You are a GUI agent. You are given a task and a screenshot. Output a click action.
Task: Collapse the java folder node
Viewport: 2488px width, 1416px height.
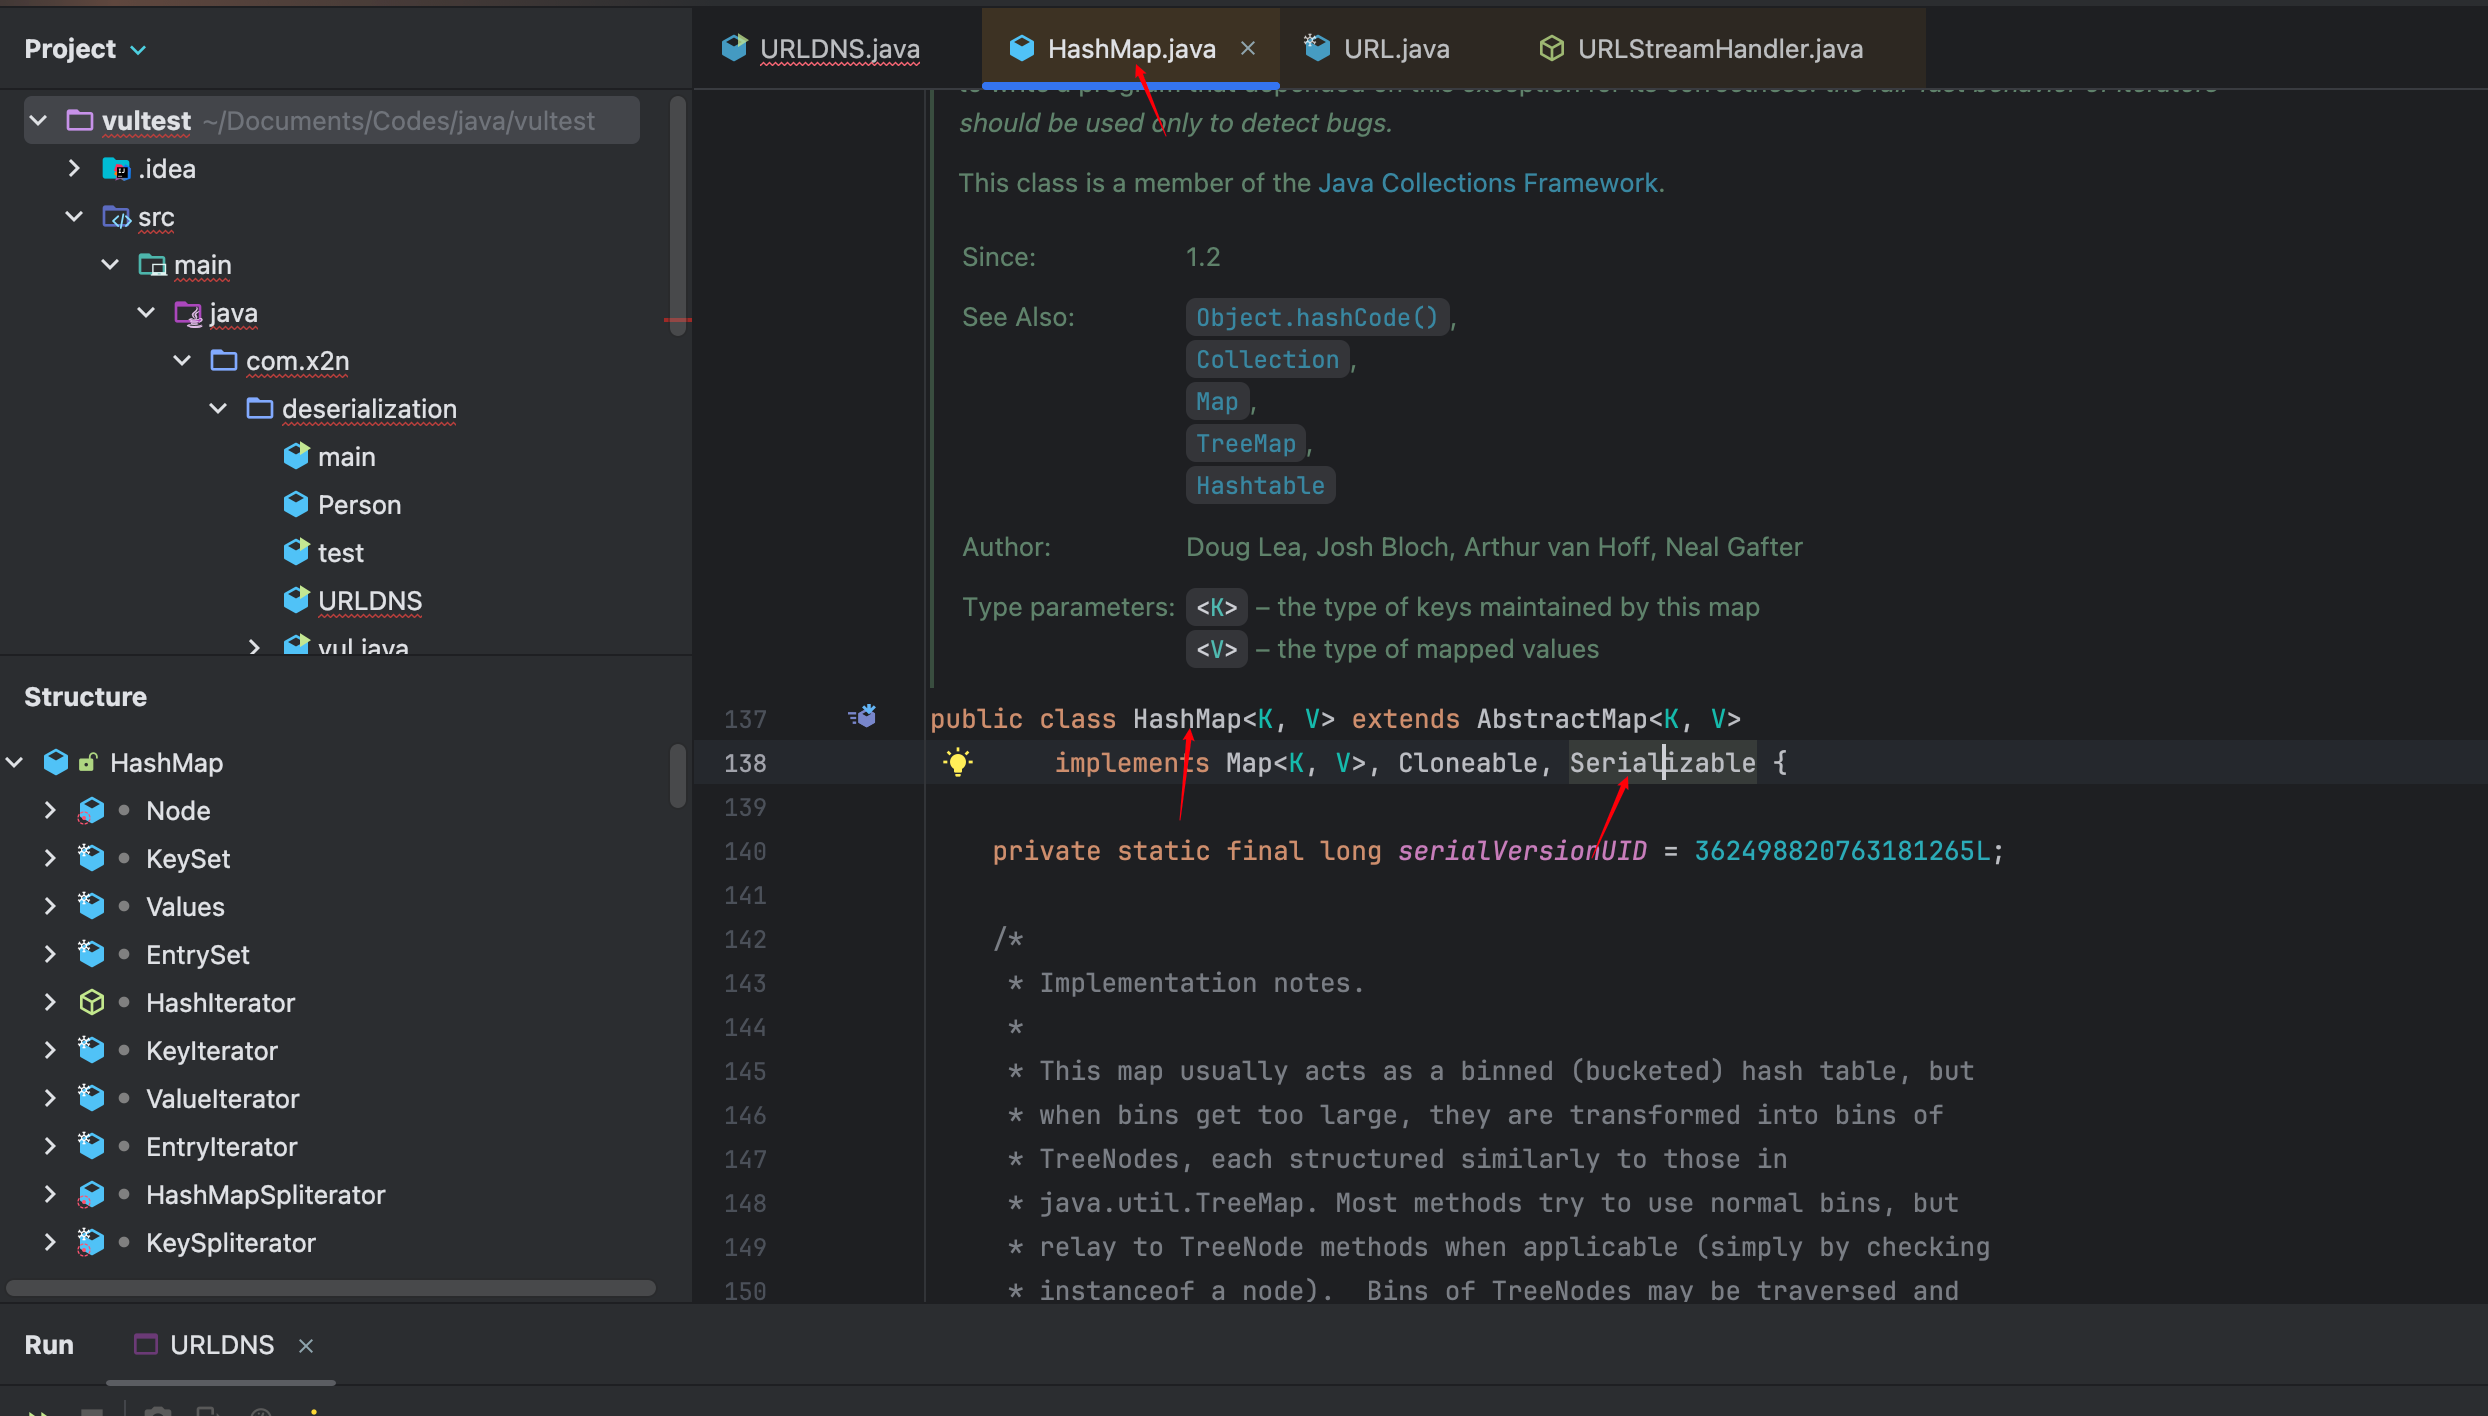click(146, 312)
